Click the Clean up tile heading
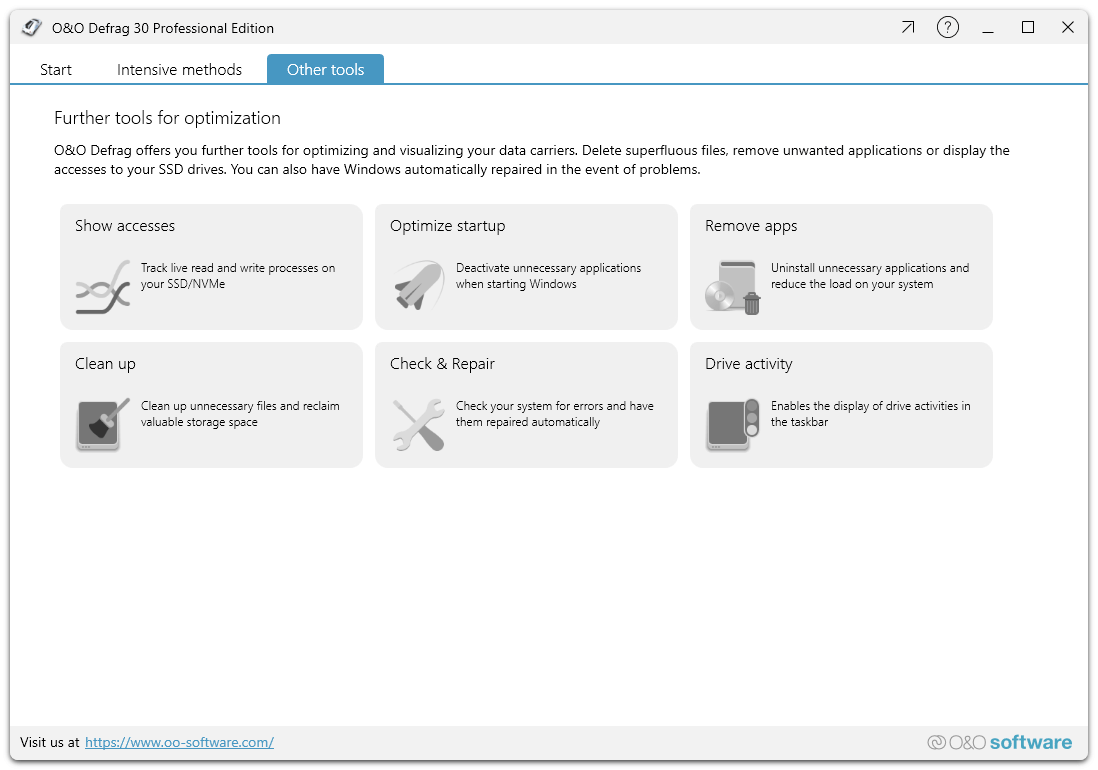Viewport: 1098px width, 770px height. [x=105, y=363]
